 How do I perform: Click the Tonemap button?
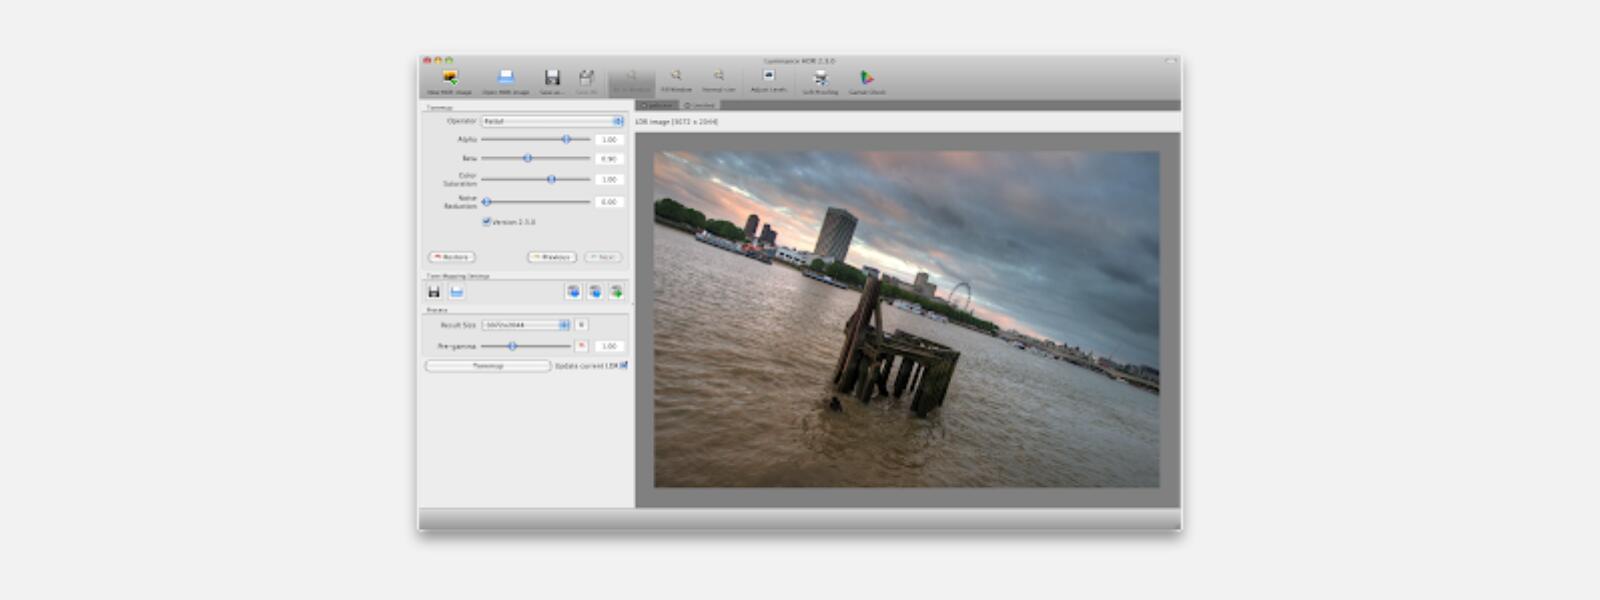pyautogui.click(x=488, y=366)
